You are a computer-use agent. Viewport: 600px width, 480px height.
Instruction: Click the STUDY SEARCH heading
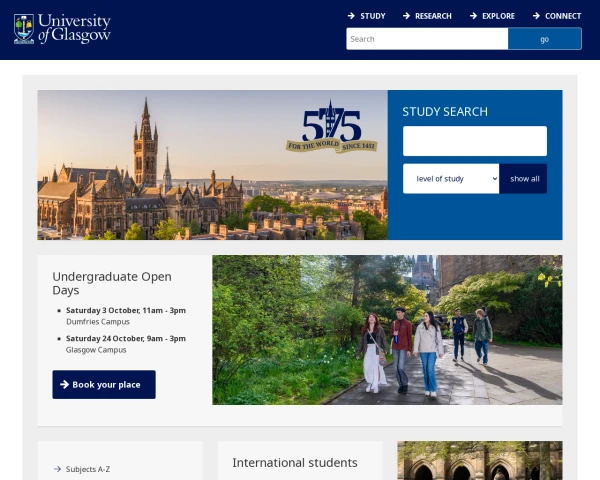tap(445, 111)
